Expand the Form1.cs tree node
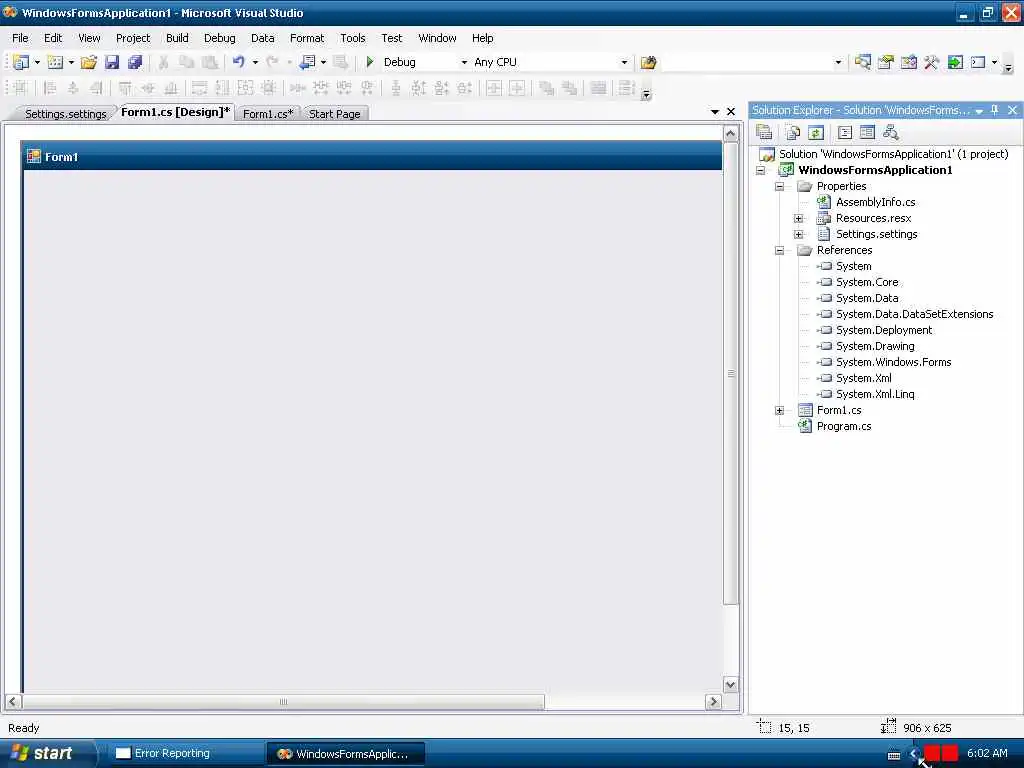This screenshot has height=768, width=1024. [x=779, y=410]
